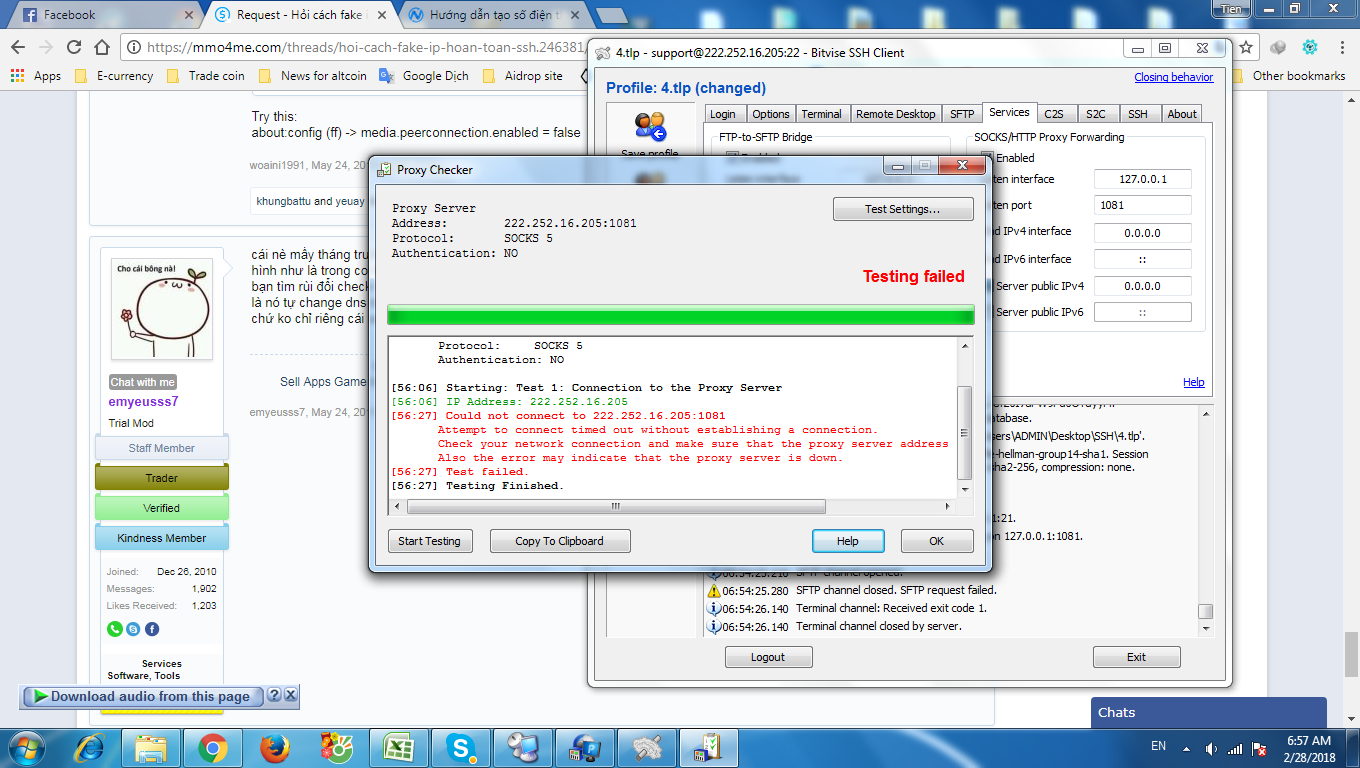The width and height of the screenshot is (1360, 768).
Task: Open Excel from the taskbar
Action: (x=399, y=747)
